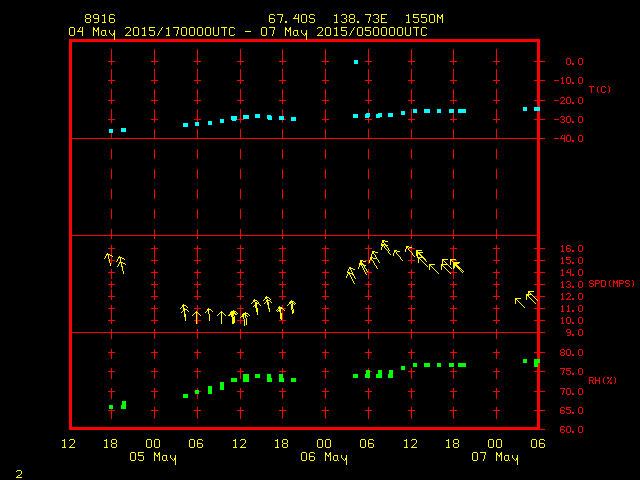Click the rightmost green humidity marker
The image size is (640, 480).
coord(536,362)
